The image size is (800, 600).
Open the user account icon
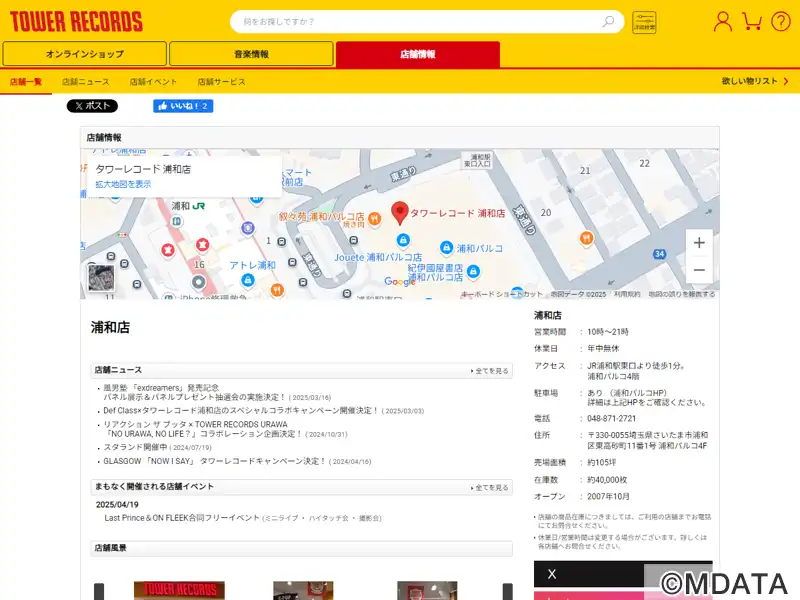(x=722, y=21)
